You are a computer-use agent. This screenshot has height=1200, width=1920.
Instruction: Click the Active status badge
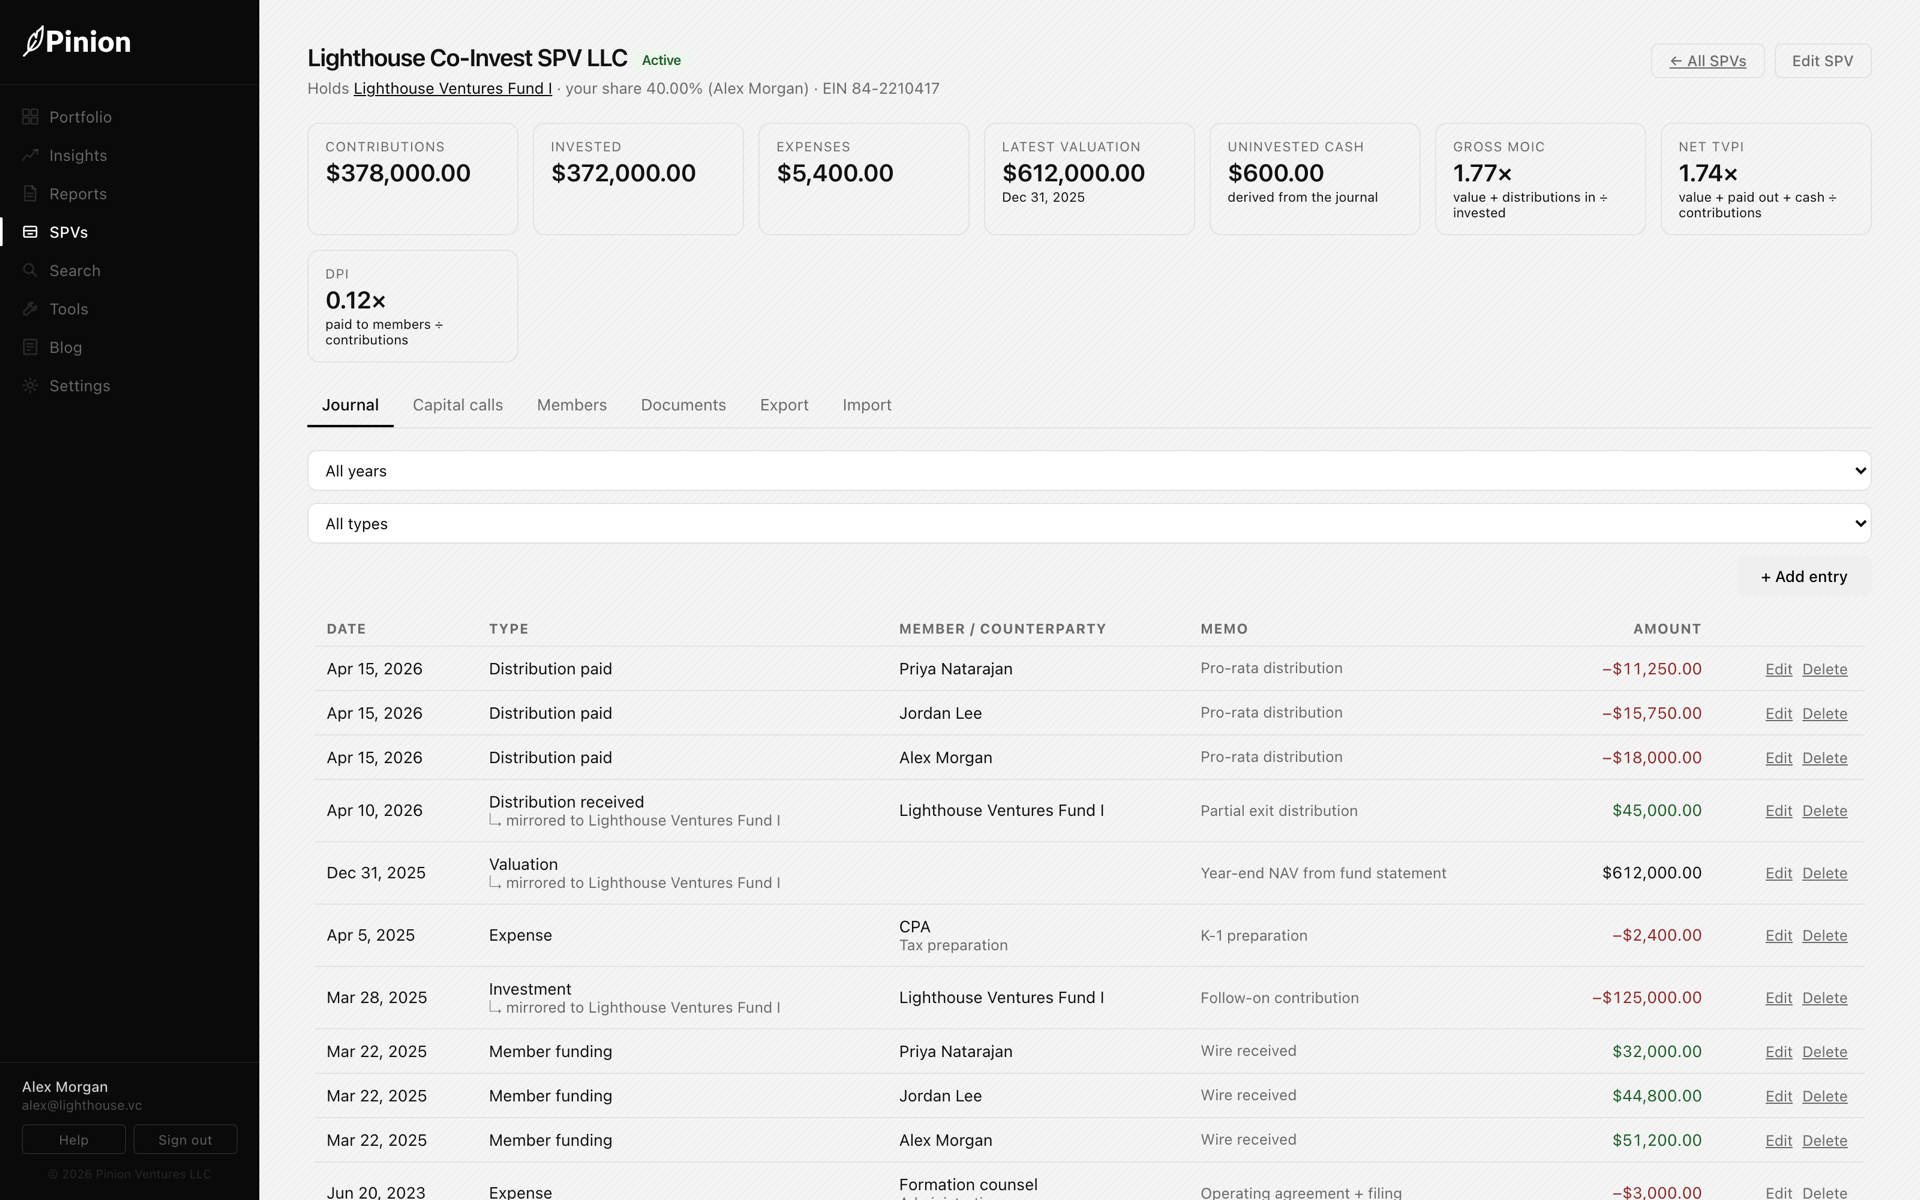point(661,60)
